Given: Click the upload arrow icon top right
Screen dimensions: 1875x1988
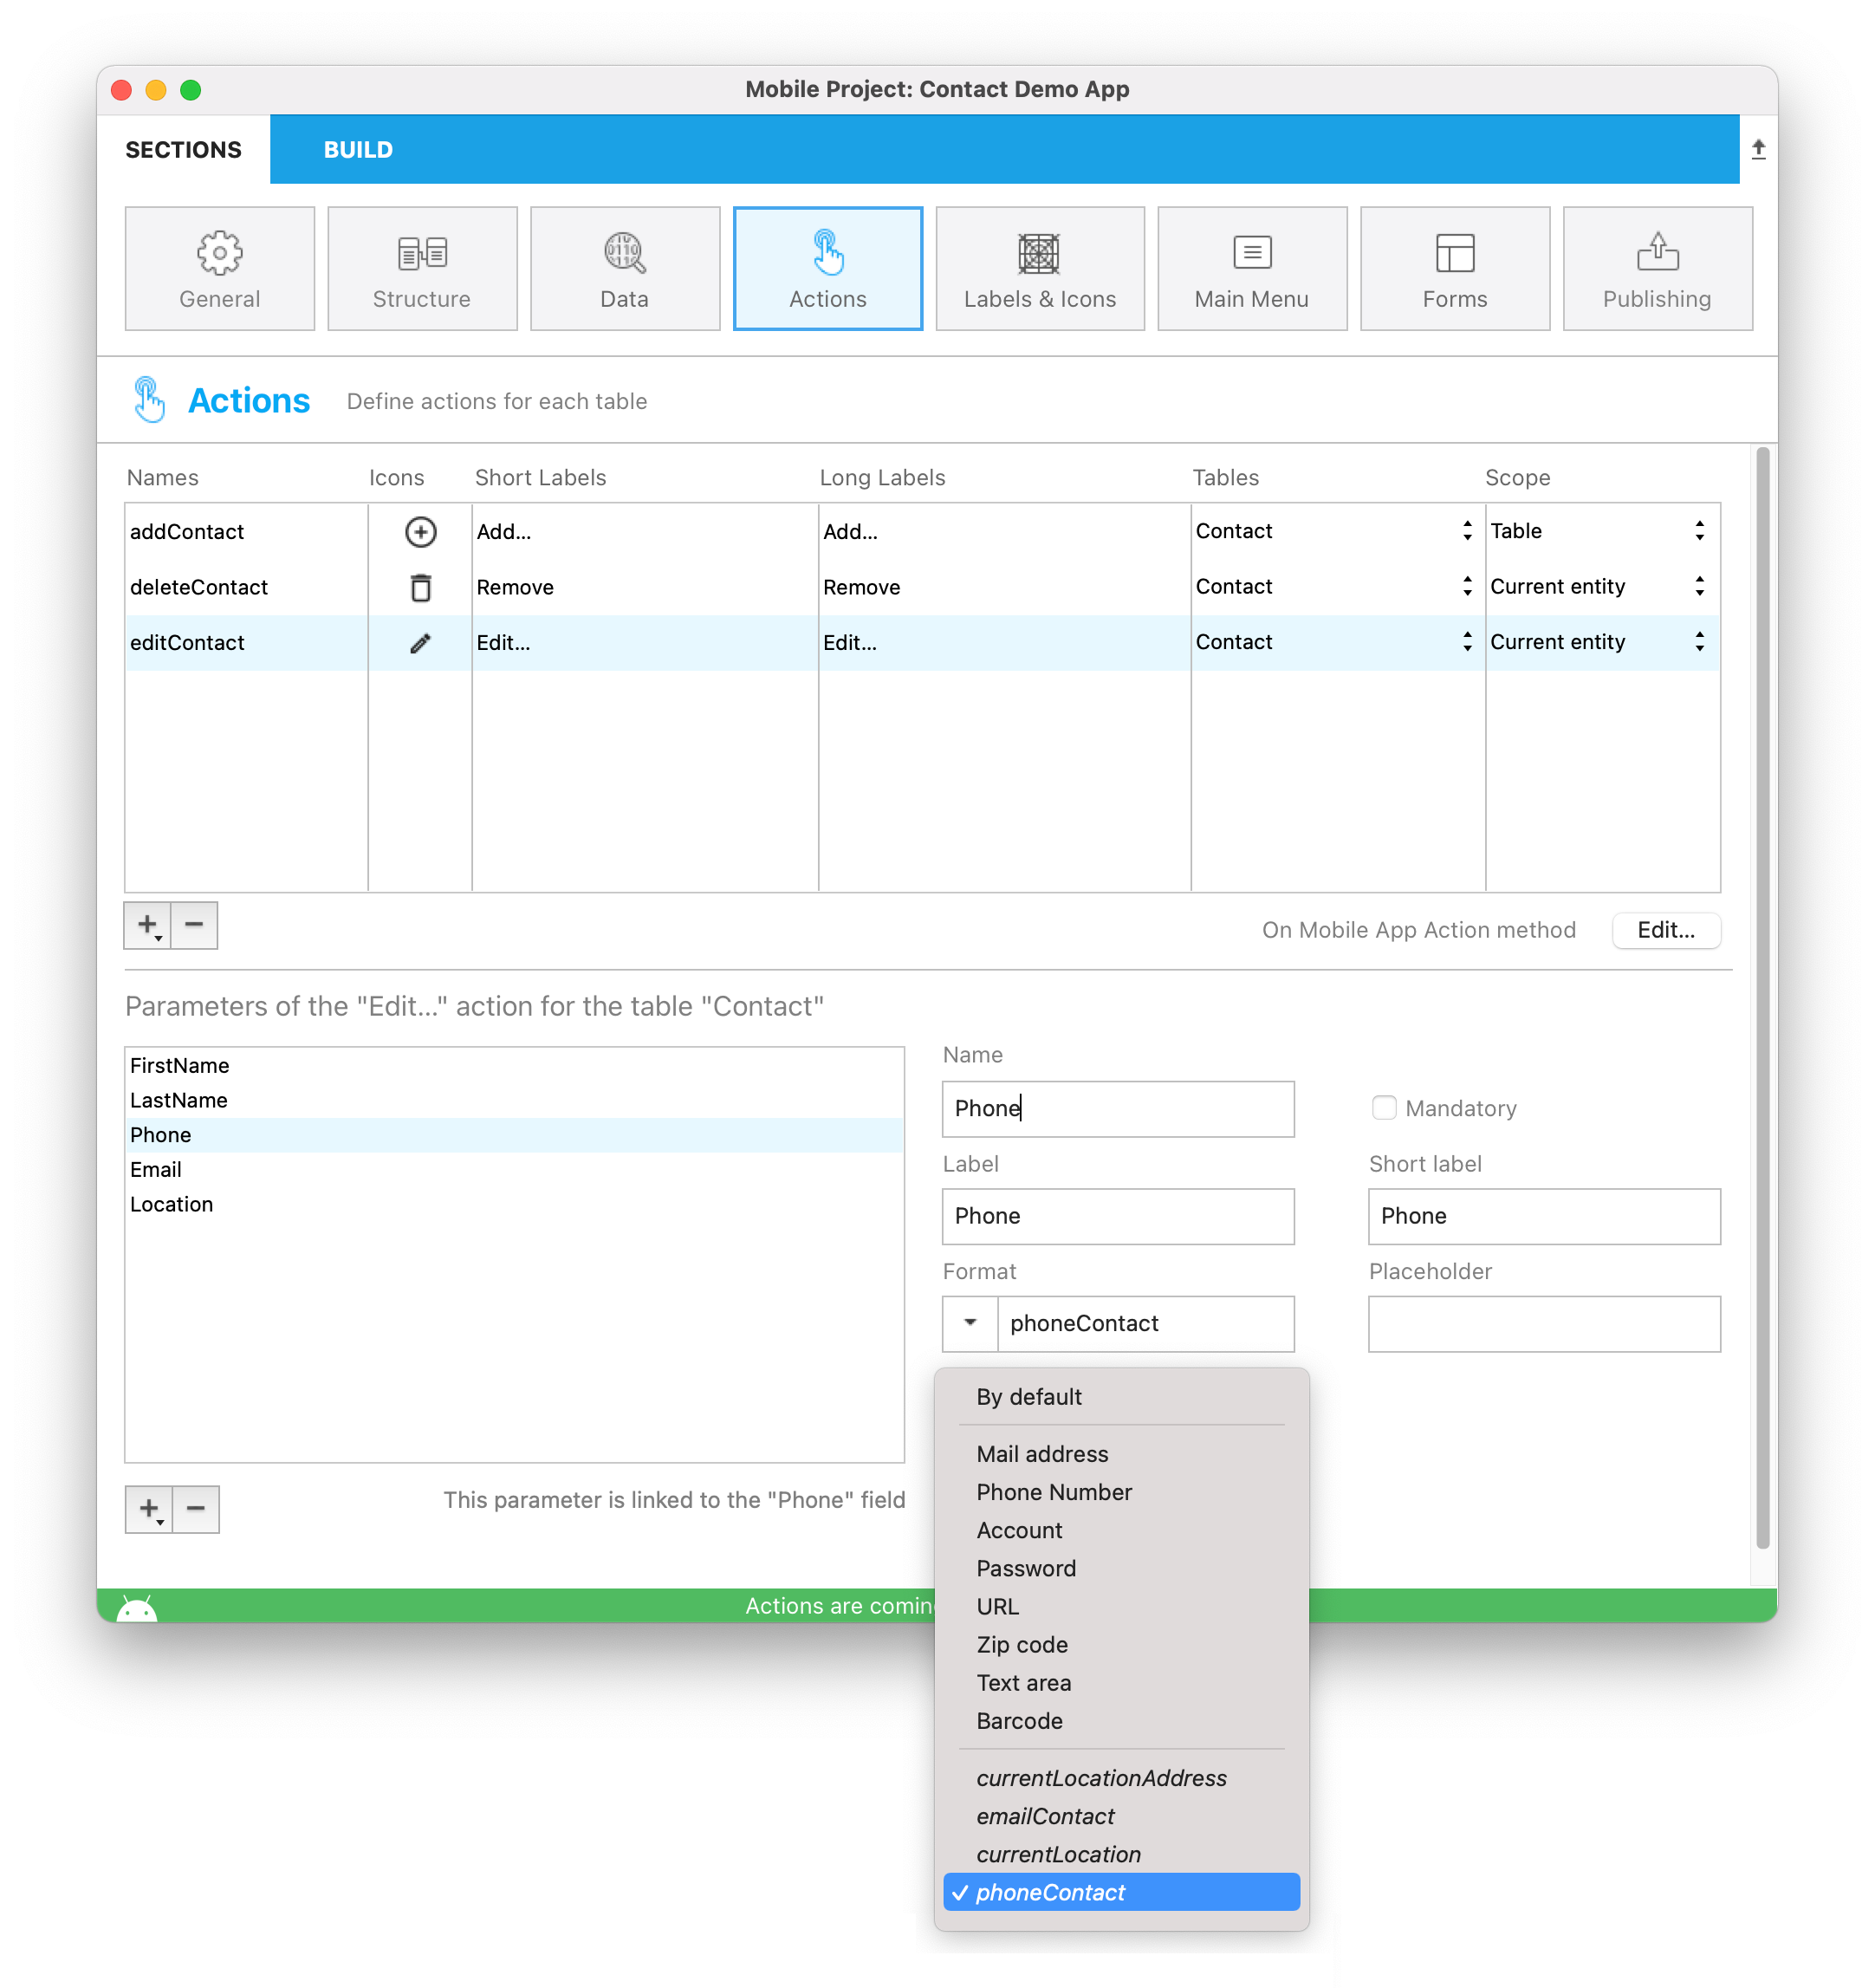Looking at the screenshot, I should 1758,150.
